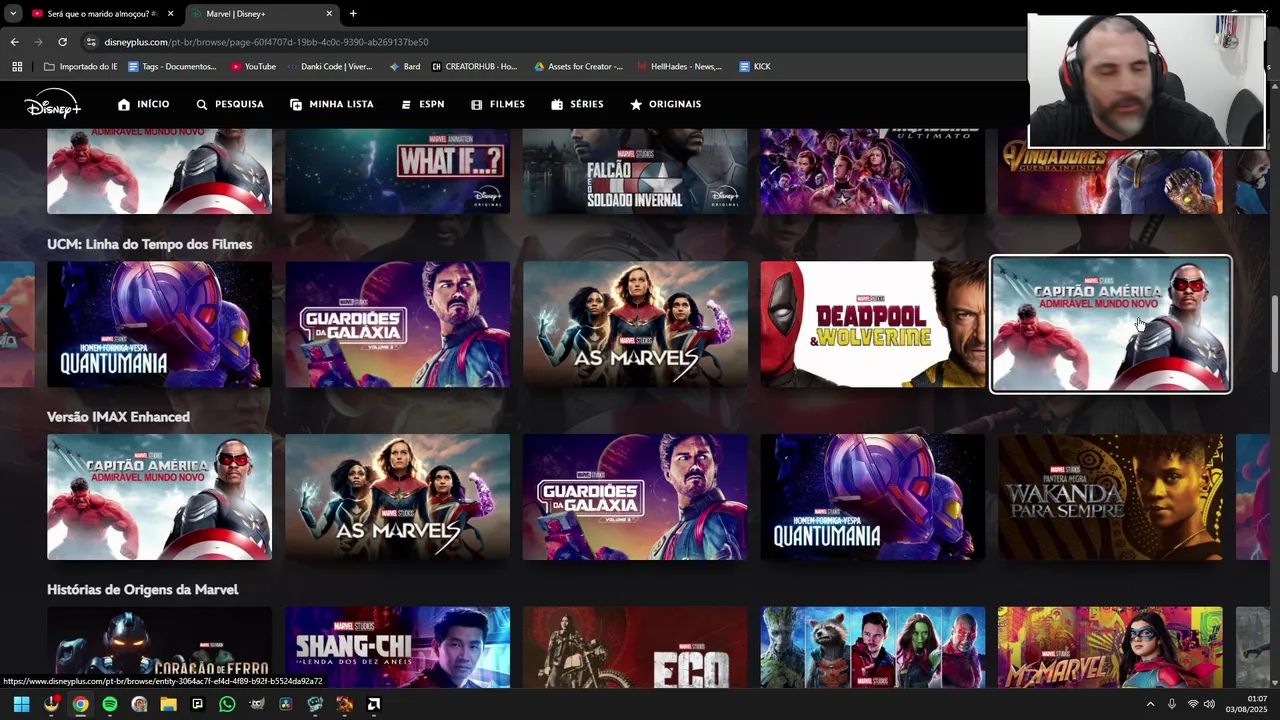The width and height of the screenshot is (1280, 720).
Task: Open Guardiões da Galáxia in UCM row
Action: pos(398,324)
